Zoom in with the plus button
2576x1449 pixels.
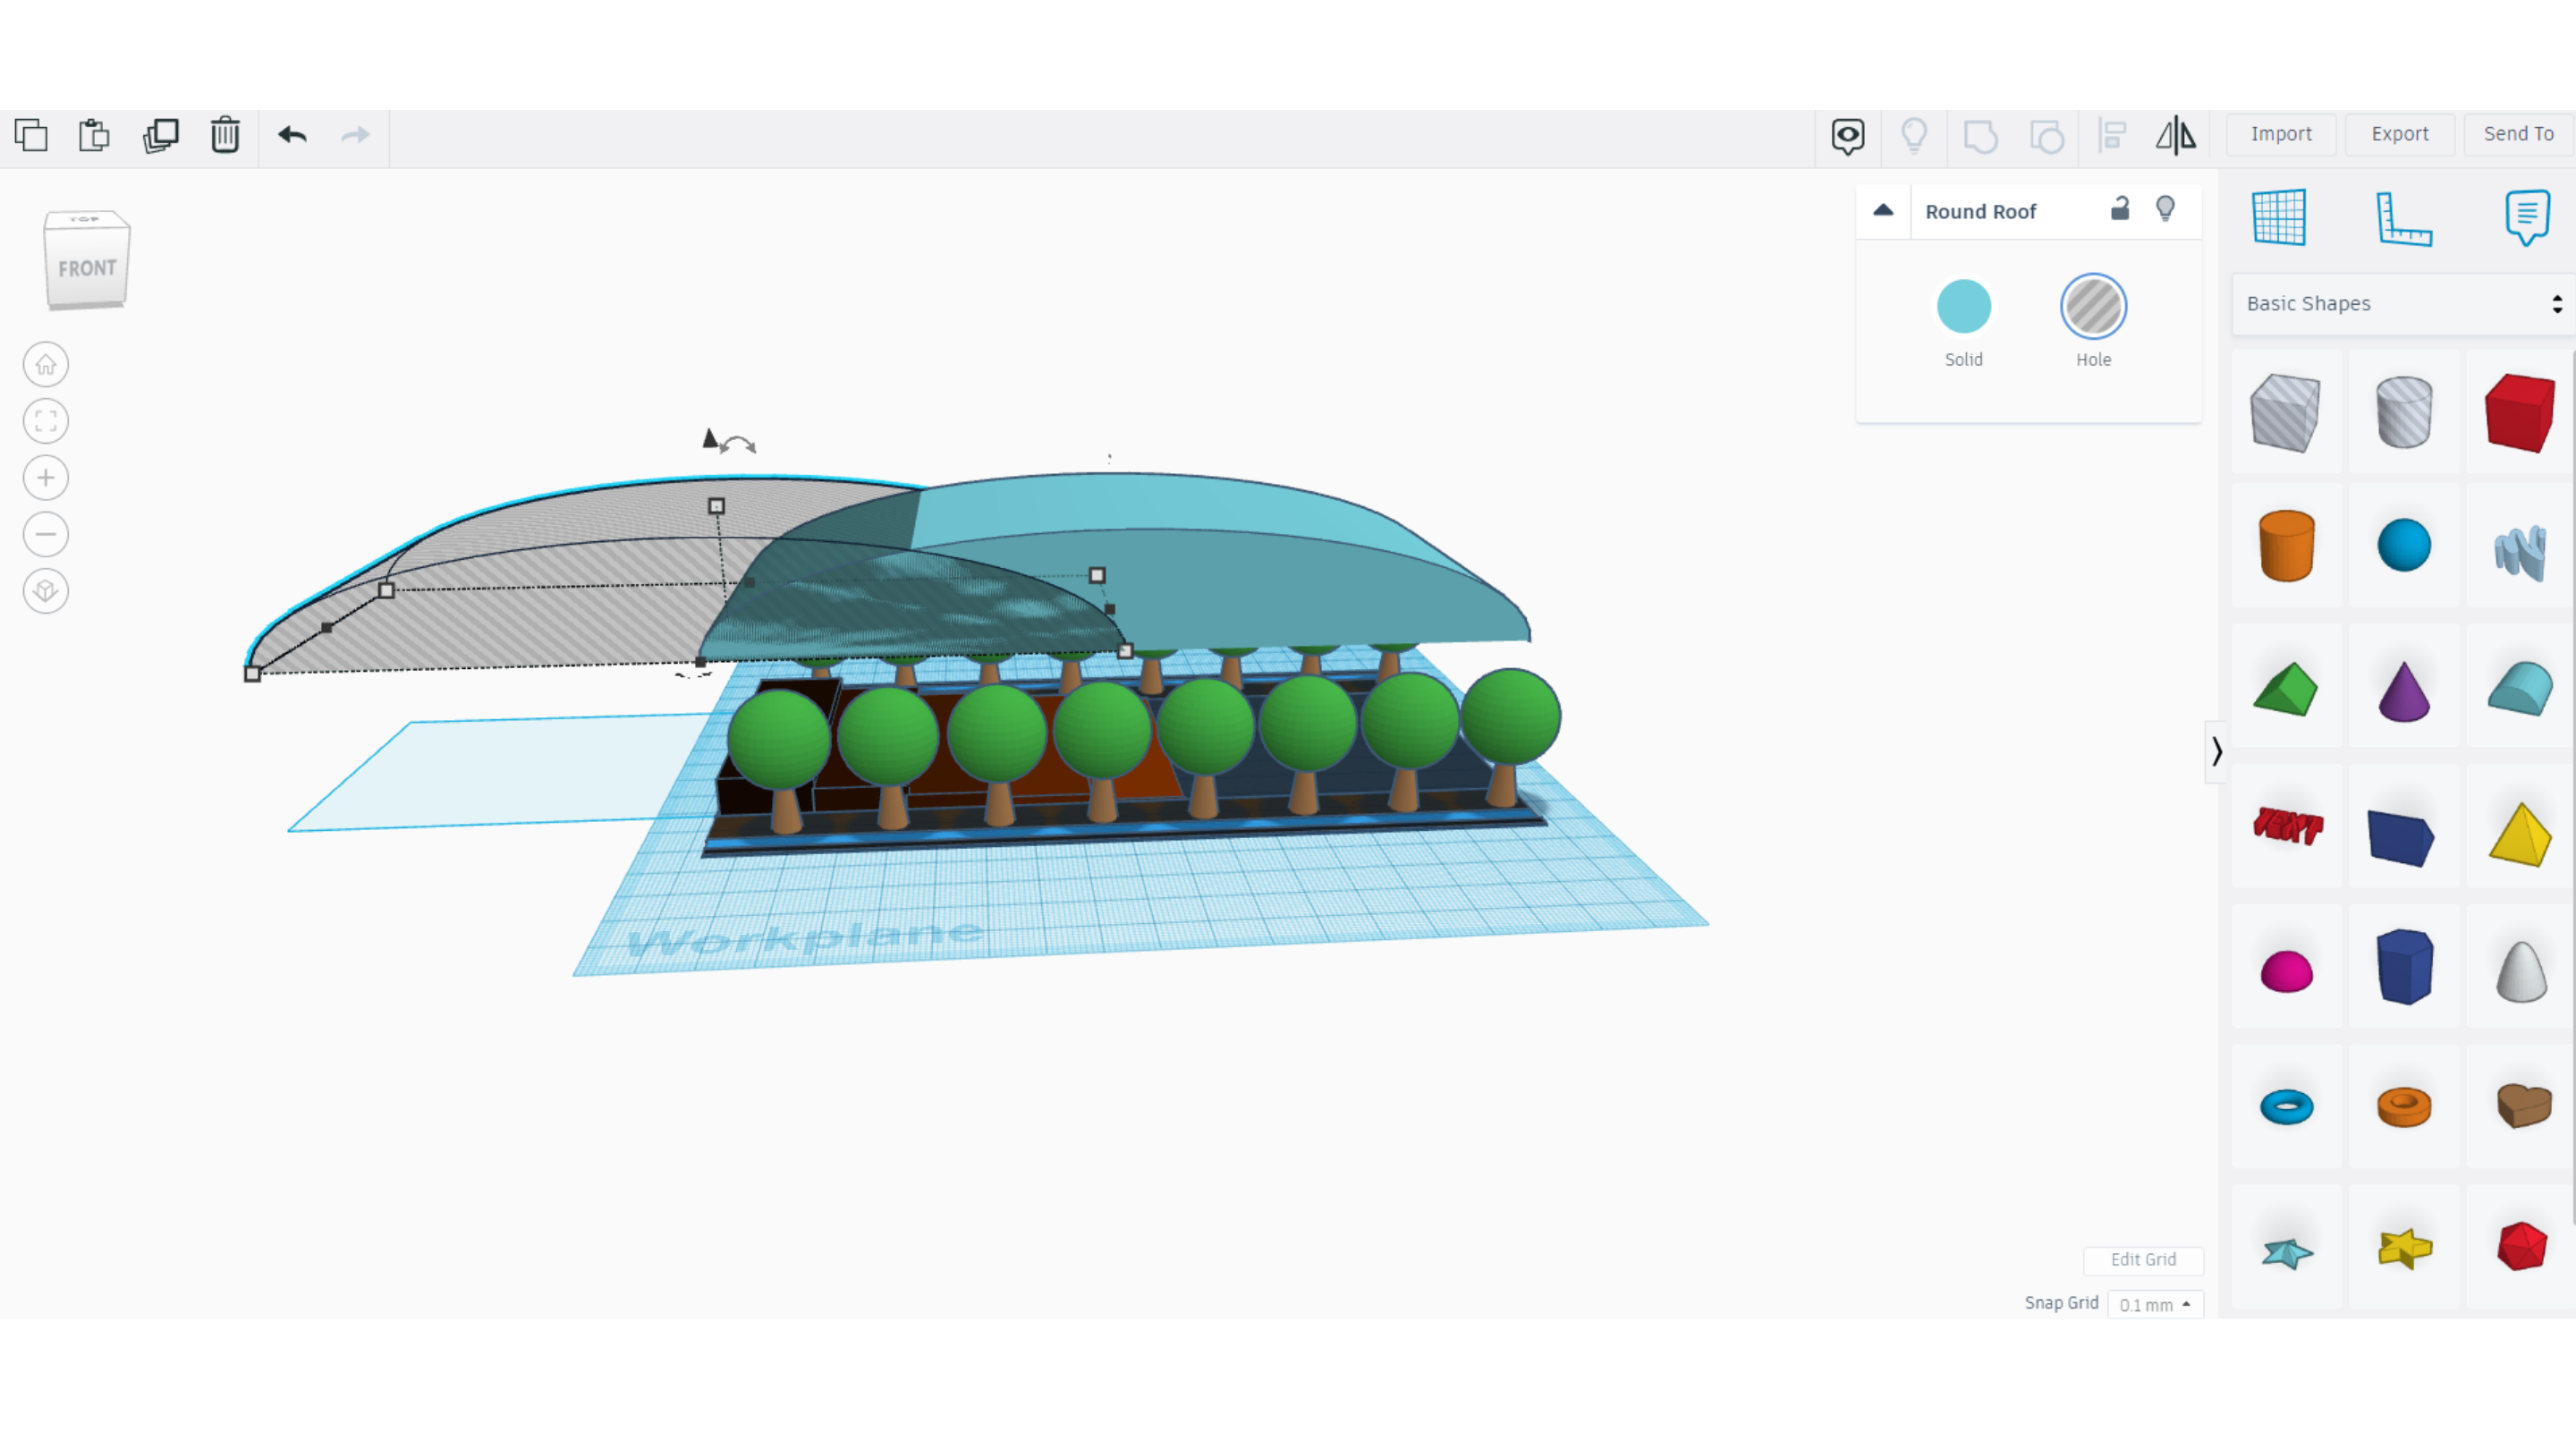[x=46, y=478]
